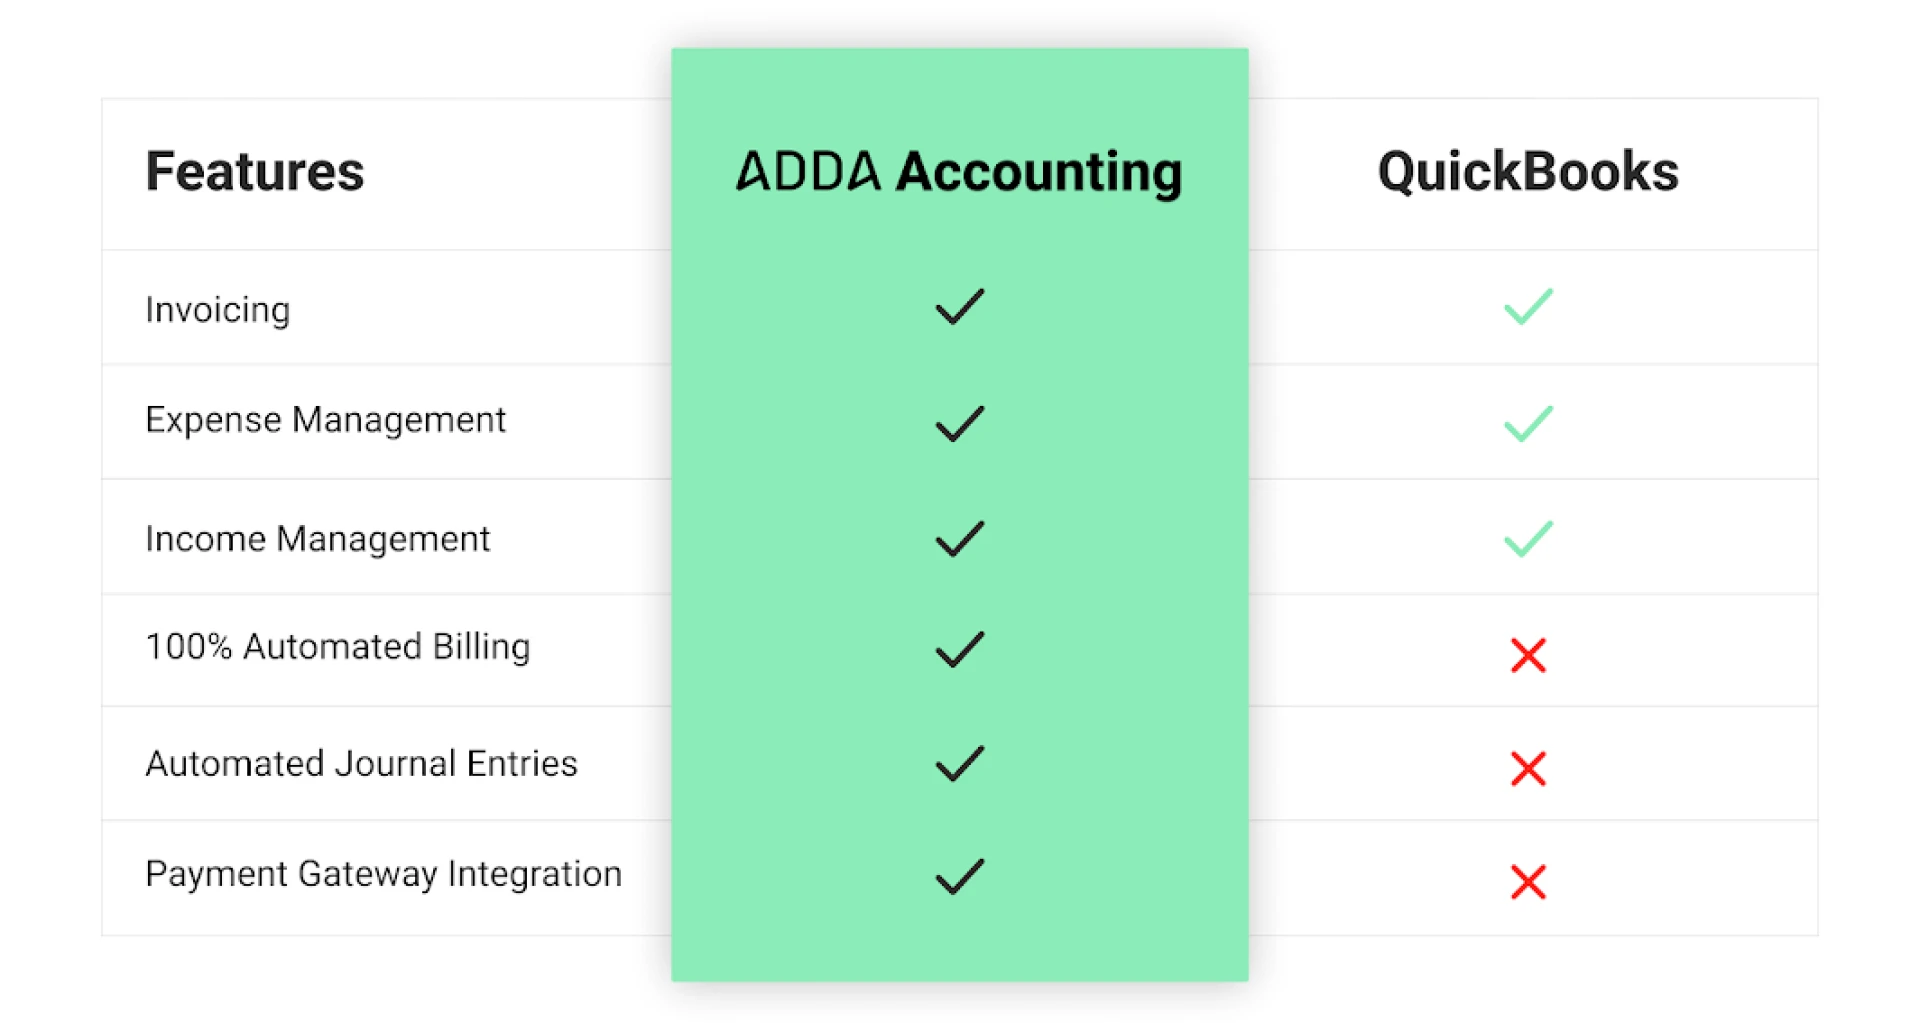1920x1023 pixels.
Task: Select the Expense Management feature label
Action: pos(326,420)
